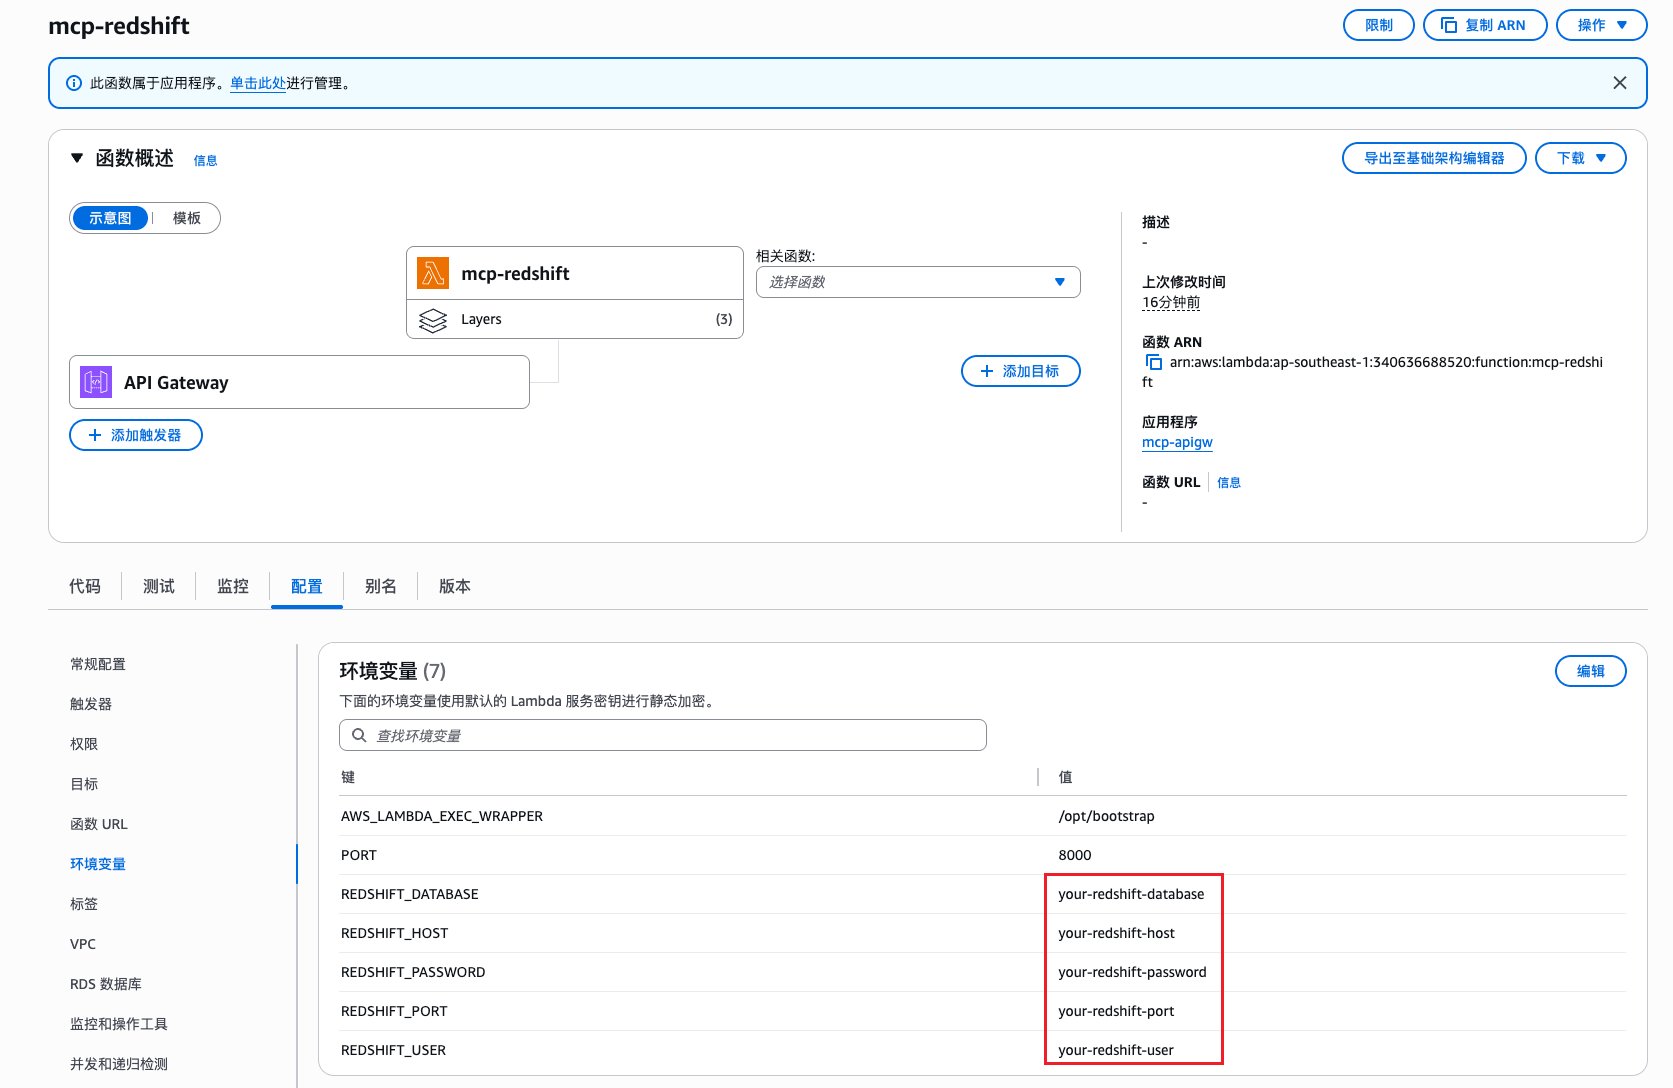Select 常规配置 in the side menu

(98, 664)
